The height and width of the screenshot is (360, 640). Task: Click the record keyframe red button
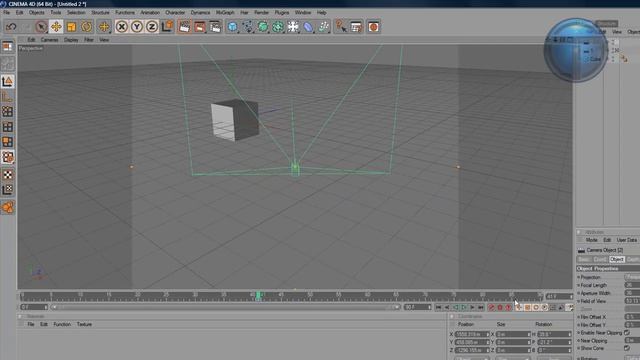pyautogui.click(x=491, y=307)
